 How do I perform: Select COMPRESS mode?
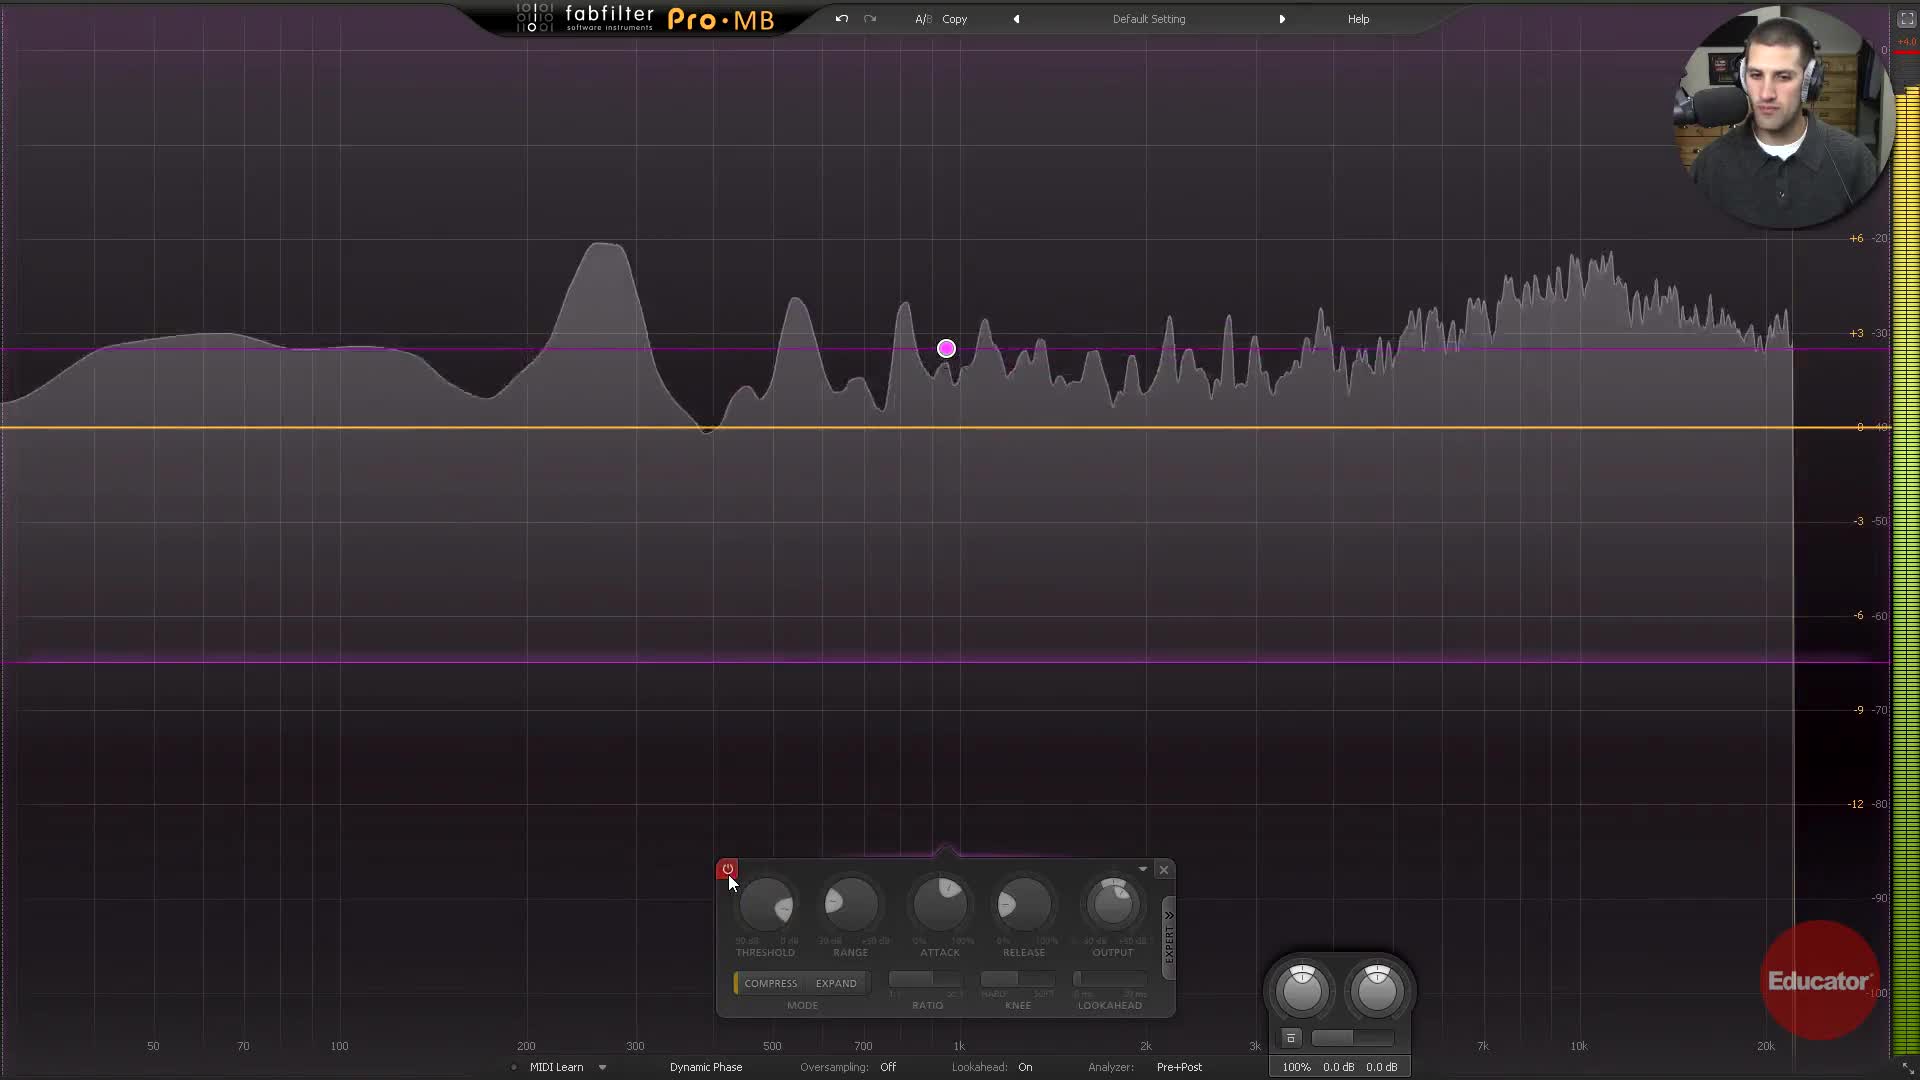coord(770,983)
